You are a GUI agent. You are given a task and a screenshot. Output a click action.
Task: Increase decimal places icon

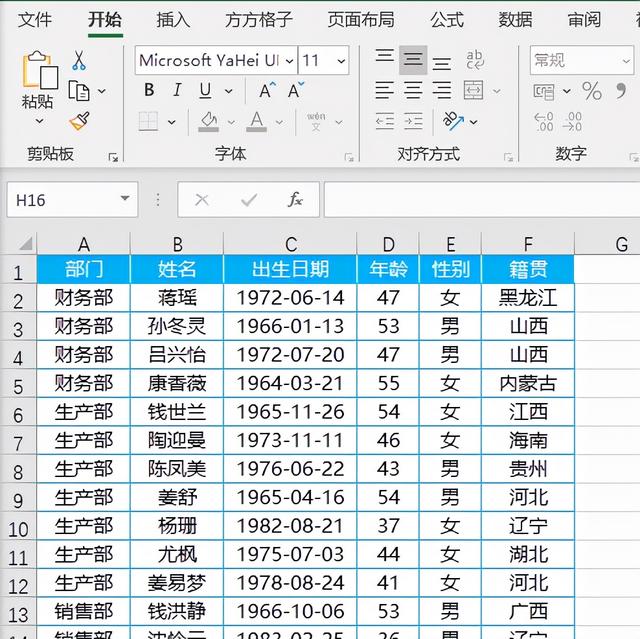pos(544,122)
